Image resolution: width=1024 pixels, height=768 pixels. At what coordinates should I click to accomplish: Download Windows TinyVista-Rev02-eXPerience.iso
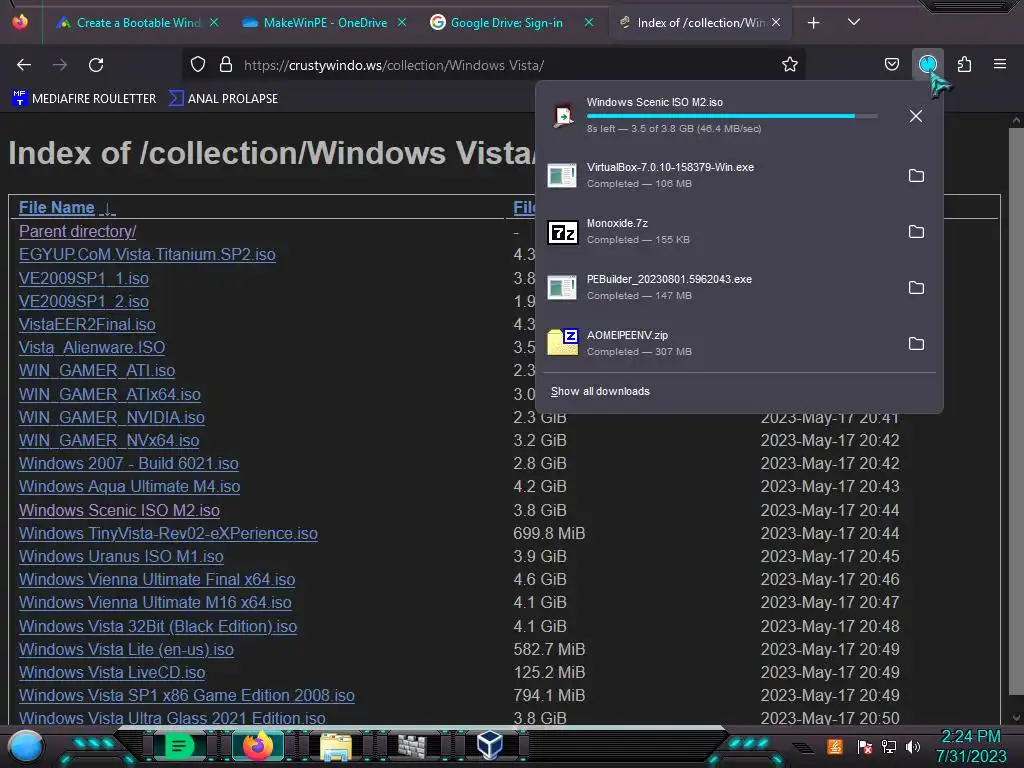point(168,534)
